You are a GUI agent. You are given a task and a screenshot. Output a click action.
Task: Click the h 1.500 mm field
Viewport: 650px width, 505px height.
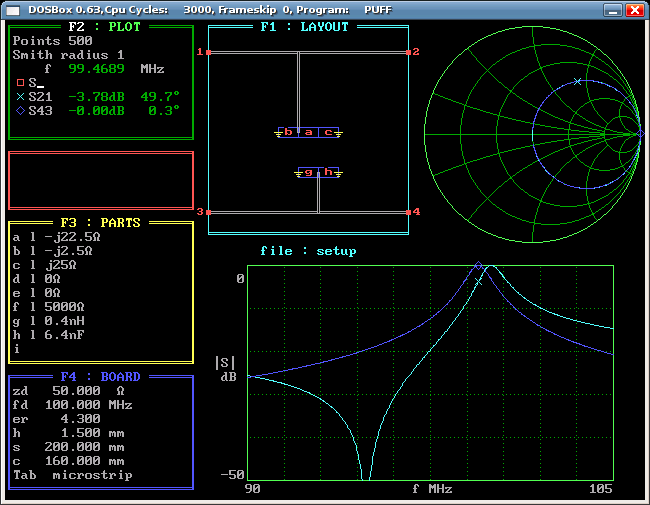pyautogui.click(x=68, y=433)
